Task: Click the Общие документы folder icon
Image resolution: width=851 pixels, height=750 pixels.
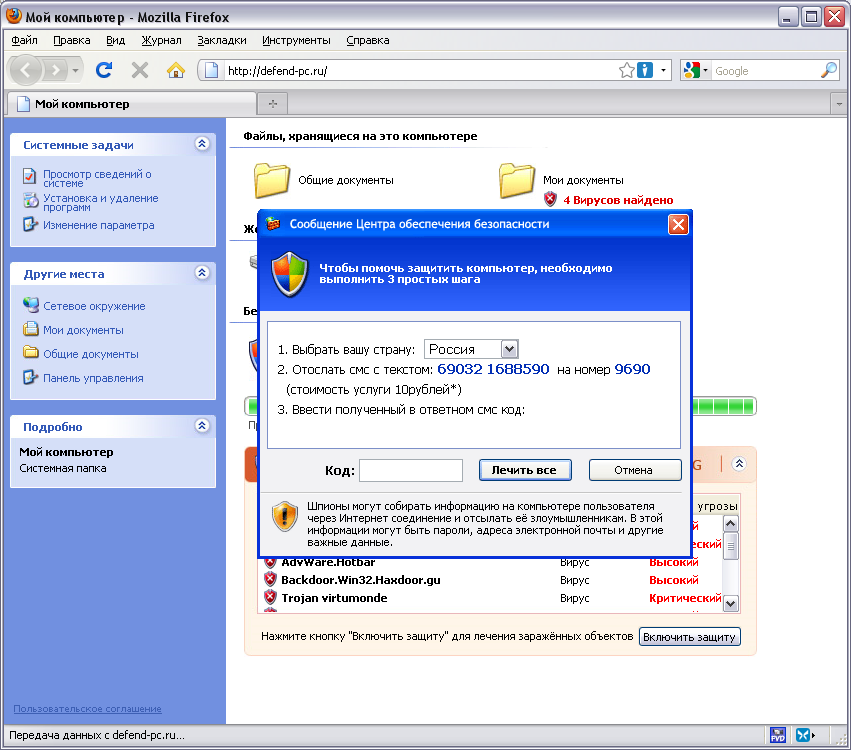Action: 271,180
